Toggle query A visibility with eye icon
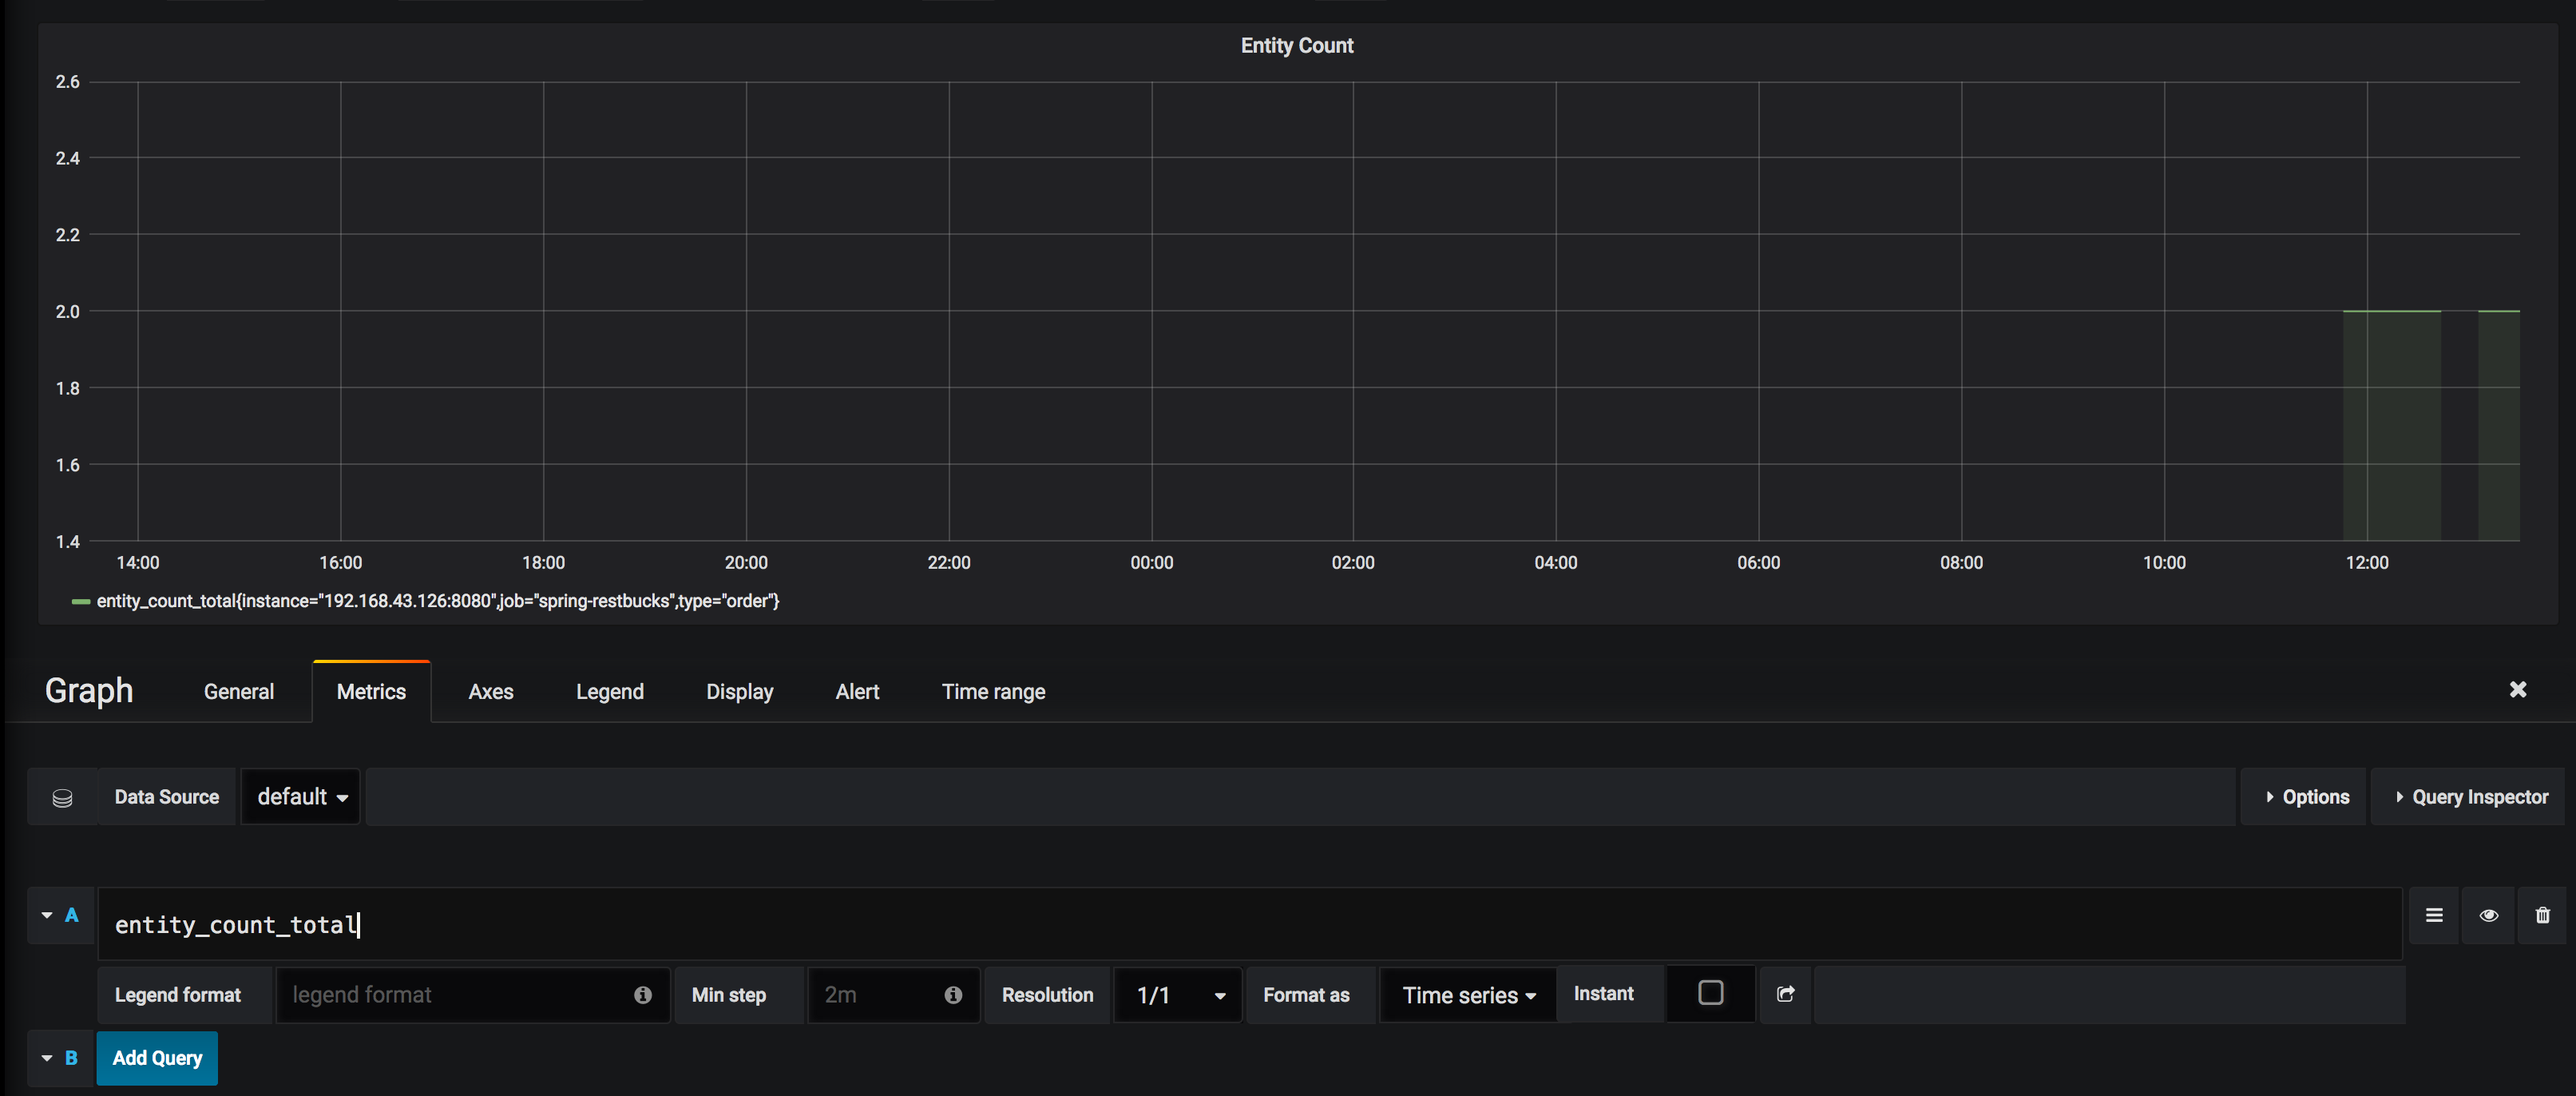 coord(2489,915)
